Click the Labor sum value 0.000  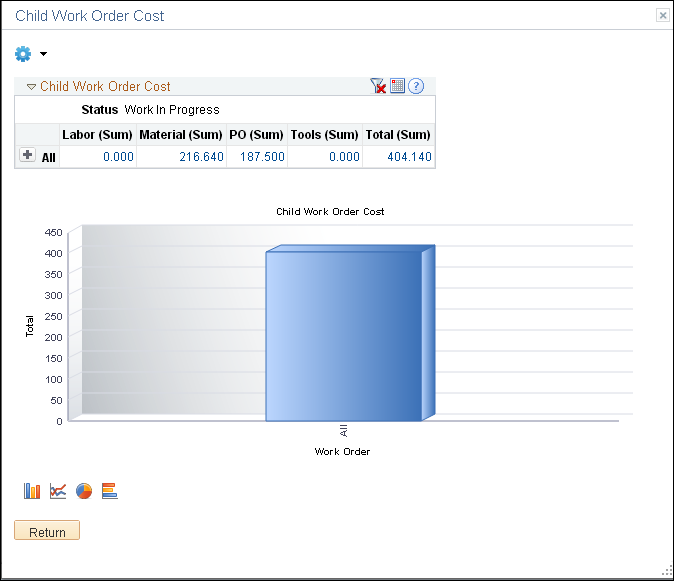click(118, 157)
